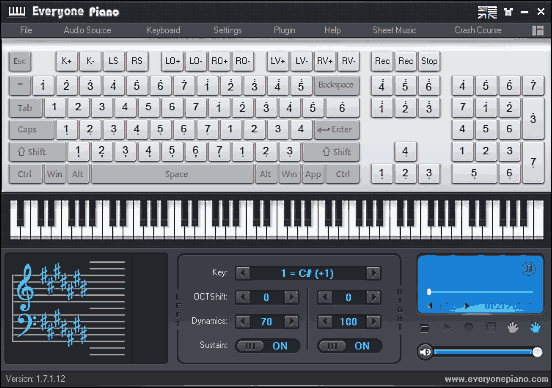Click the RV- volume key
The width and height of the screenshot is (552, 388).
click(x=348, y=61)
